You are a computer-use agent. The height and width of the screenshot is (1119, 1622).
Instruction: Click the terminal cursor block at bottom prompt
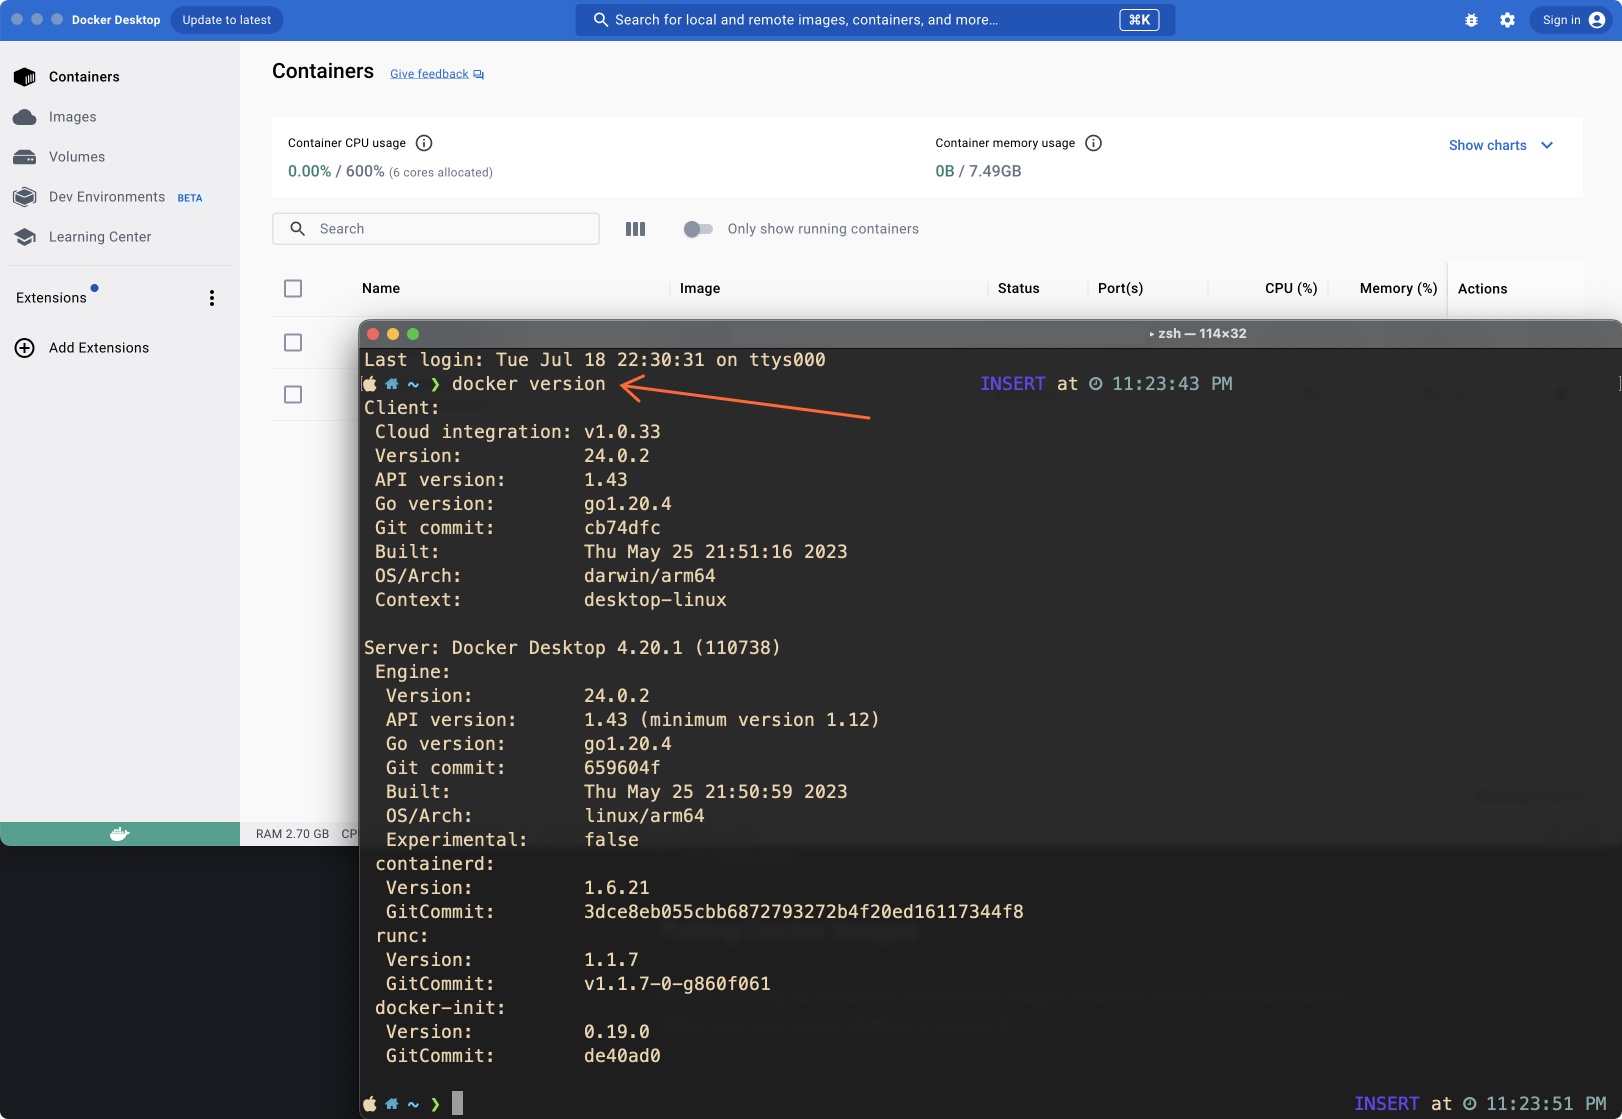coord(457,1103)
